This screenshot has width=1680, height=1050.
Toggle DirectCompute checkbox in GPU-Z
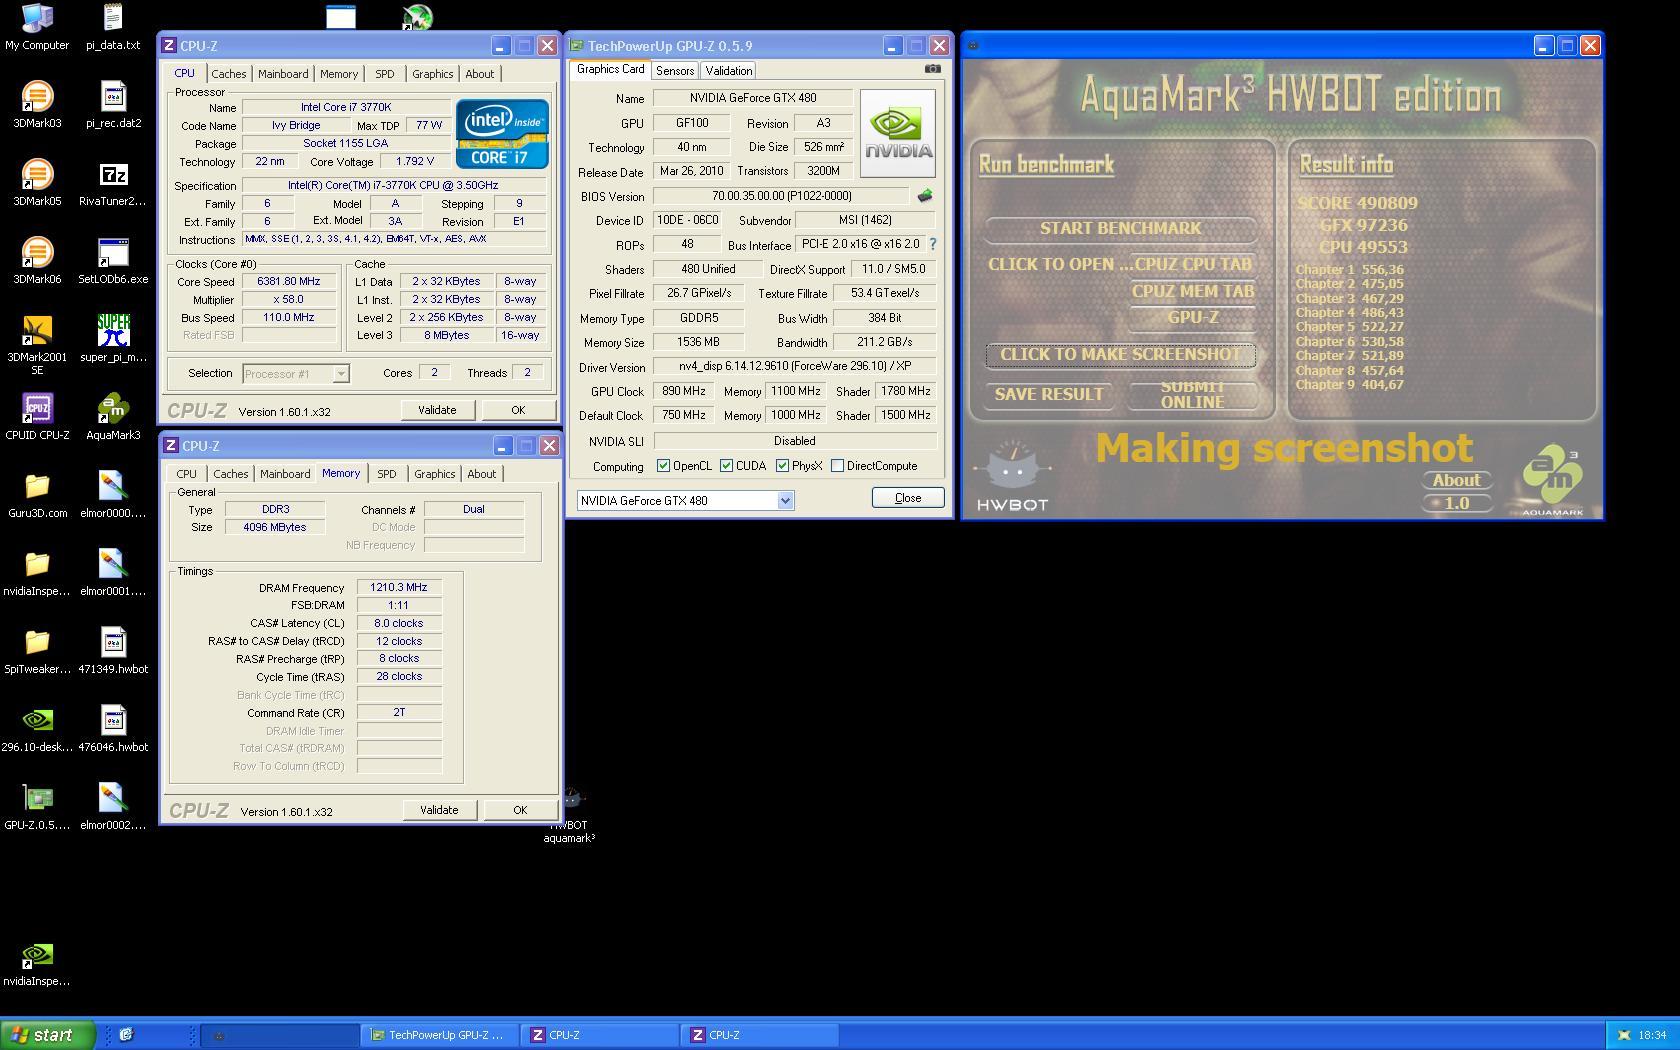[837, 466]
